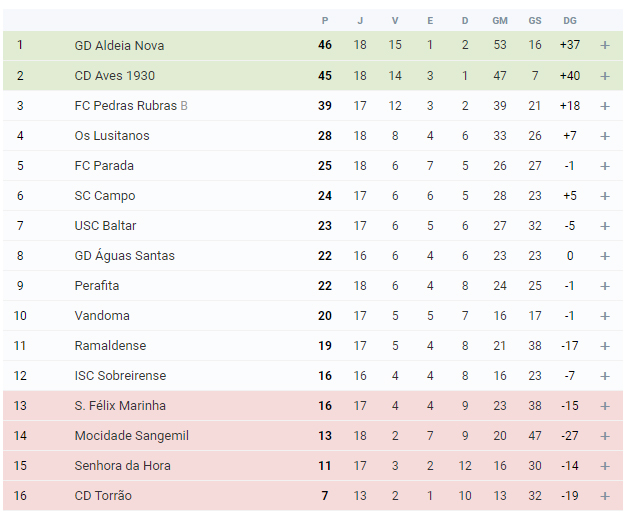Click plus icon on Perafita row
626x517 pixels.
604,286
